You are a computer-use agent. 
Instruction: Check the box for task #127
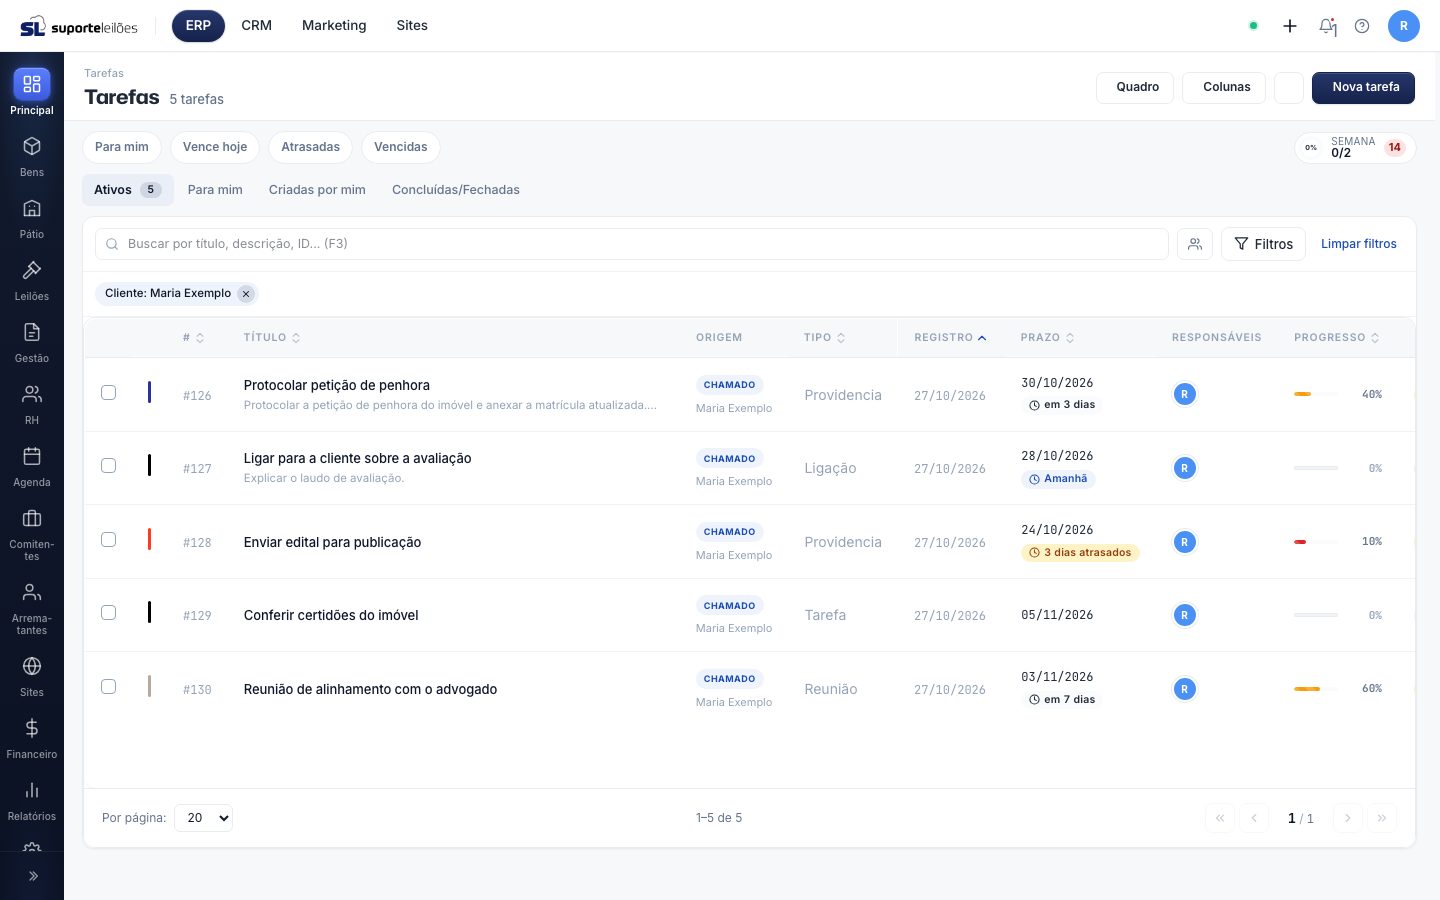click(109, 466)
